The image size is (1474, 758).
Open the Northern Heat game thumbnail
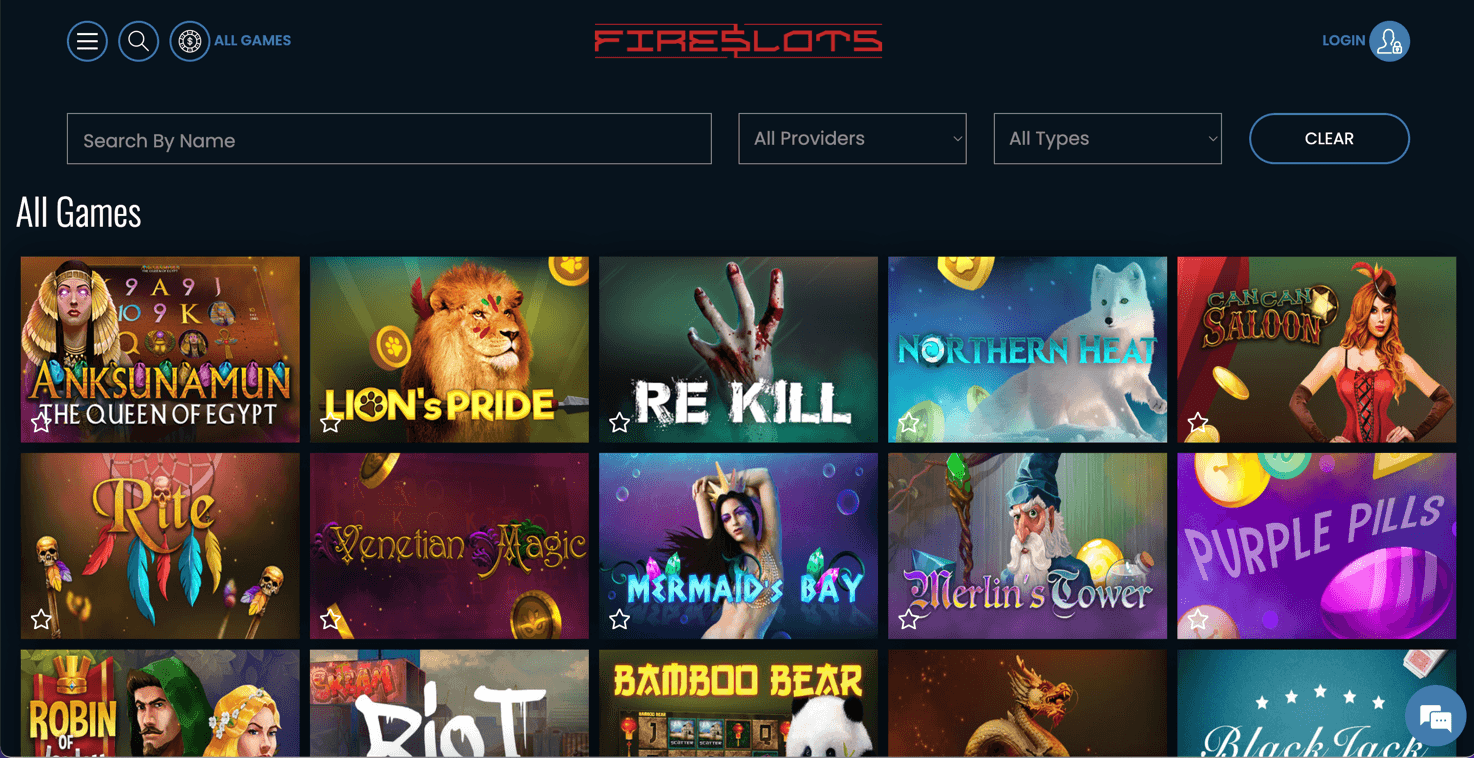point(1027,349)
